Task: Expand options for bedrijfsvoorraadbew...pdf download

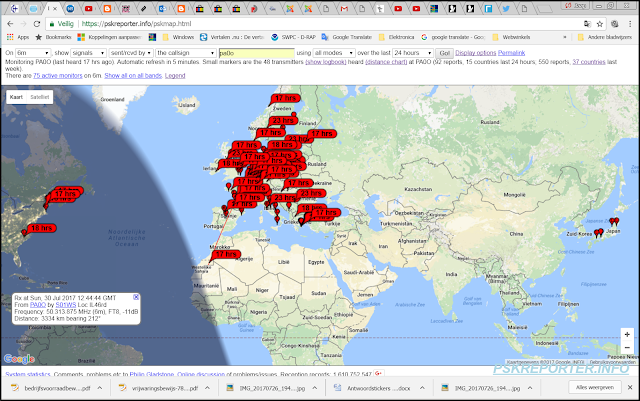Action: (100, 388)
